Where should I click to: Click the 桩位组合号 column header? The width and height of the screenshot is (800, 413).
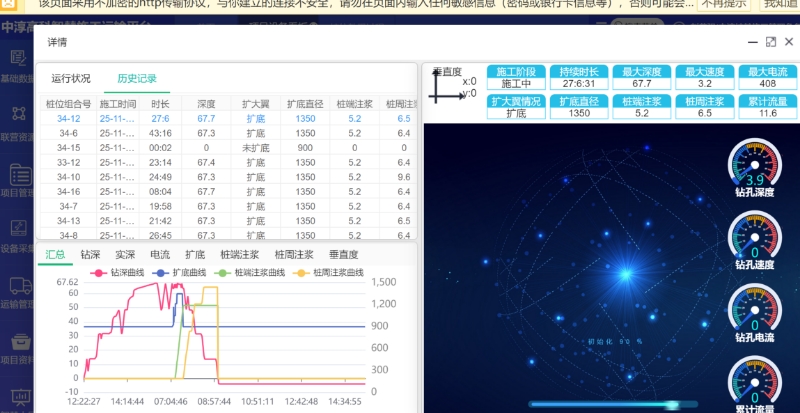coord(69,104)
